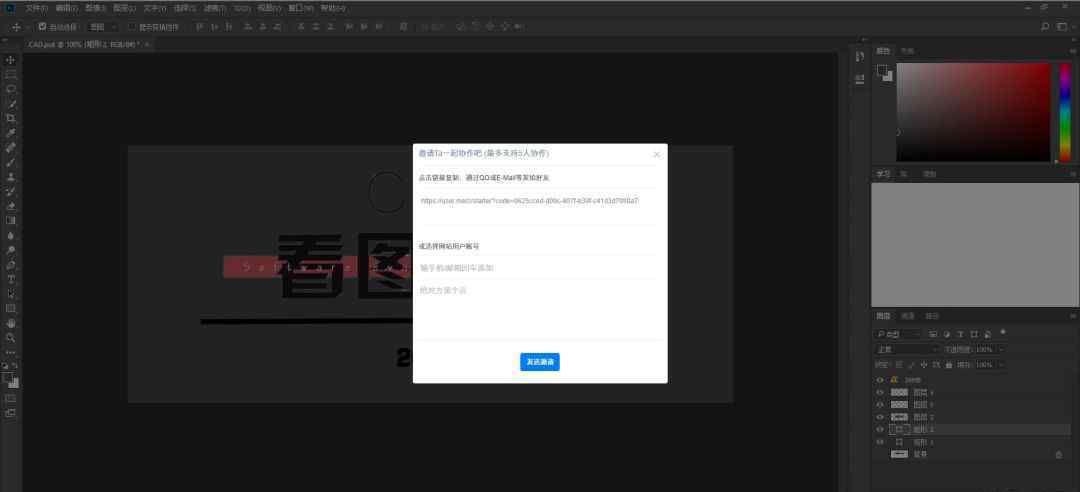
Task: Enable the 显示变换控件 checkbox
Action: pyautogui.click(x=131, y=26)
